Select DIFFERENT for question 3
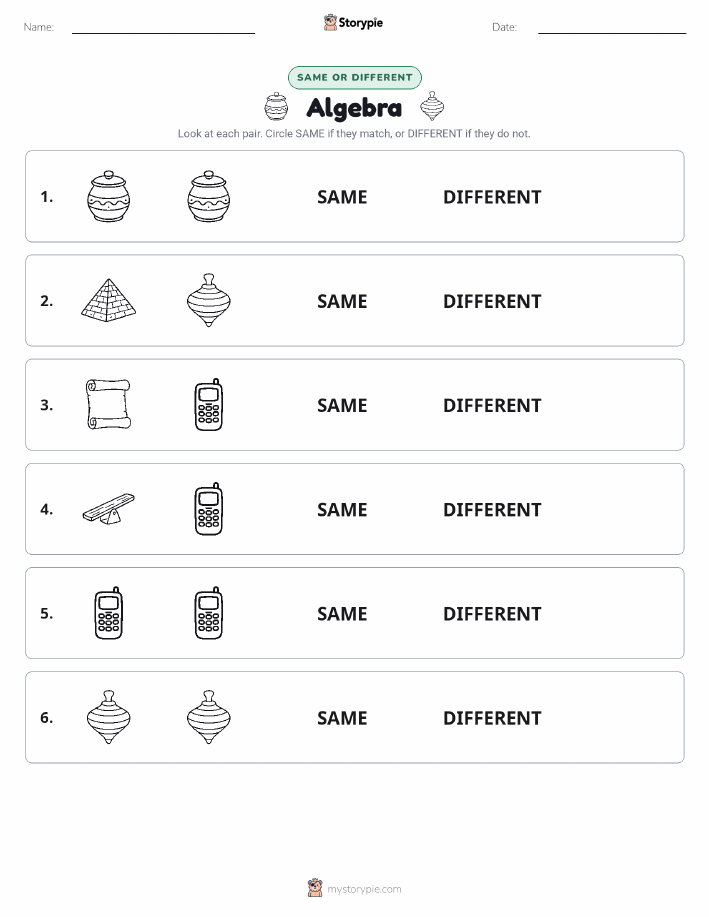 coord(492,405)
